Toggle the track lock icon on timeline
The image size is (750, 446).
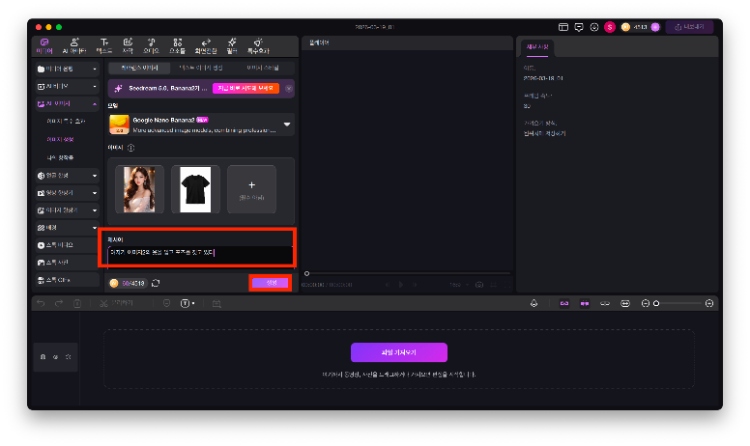(42, 356)
